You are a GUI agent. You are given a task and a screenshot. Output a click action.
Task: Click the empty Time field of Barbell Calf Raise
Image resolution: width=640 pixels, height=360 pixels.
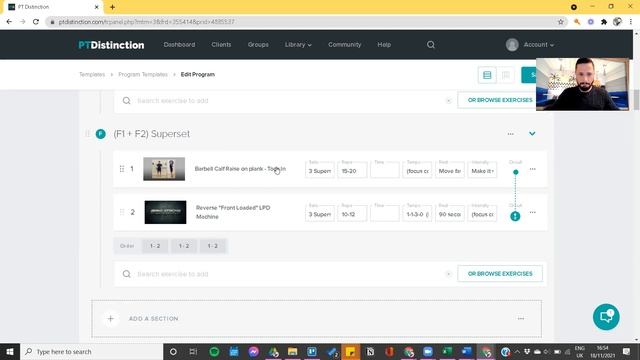(x=384, y=170)
